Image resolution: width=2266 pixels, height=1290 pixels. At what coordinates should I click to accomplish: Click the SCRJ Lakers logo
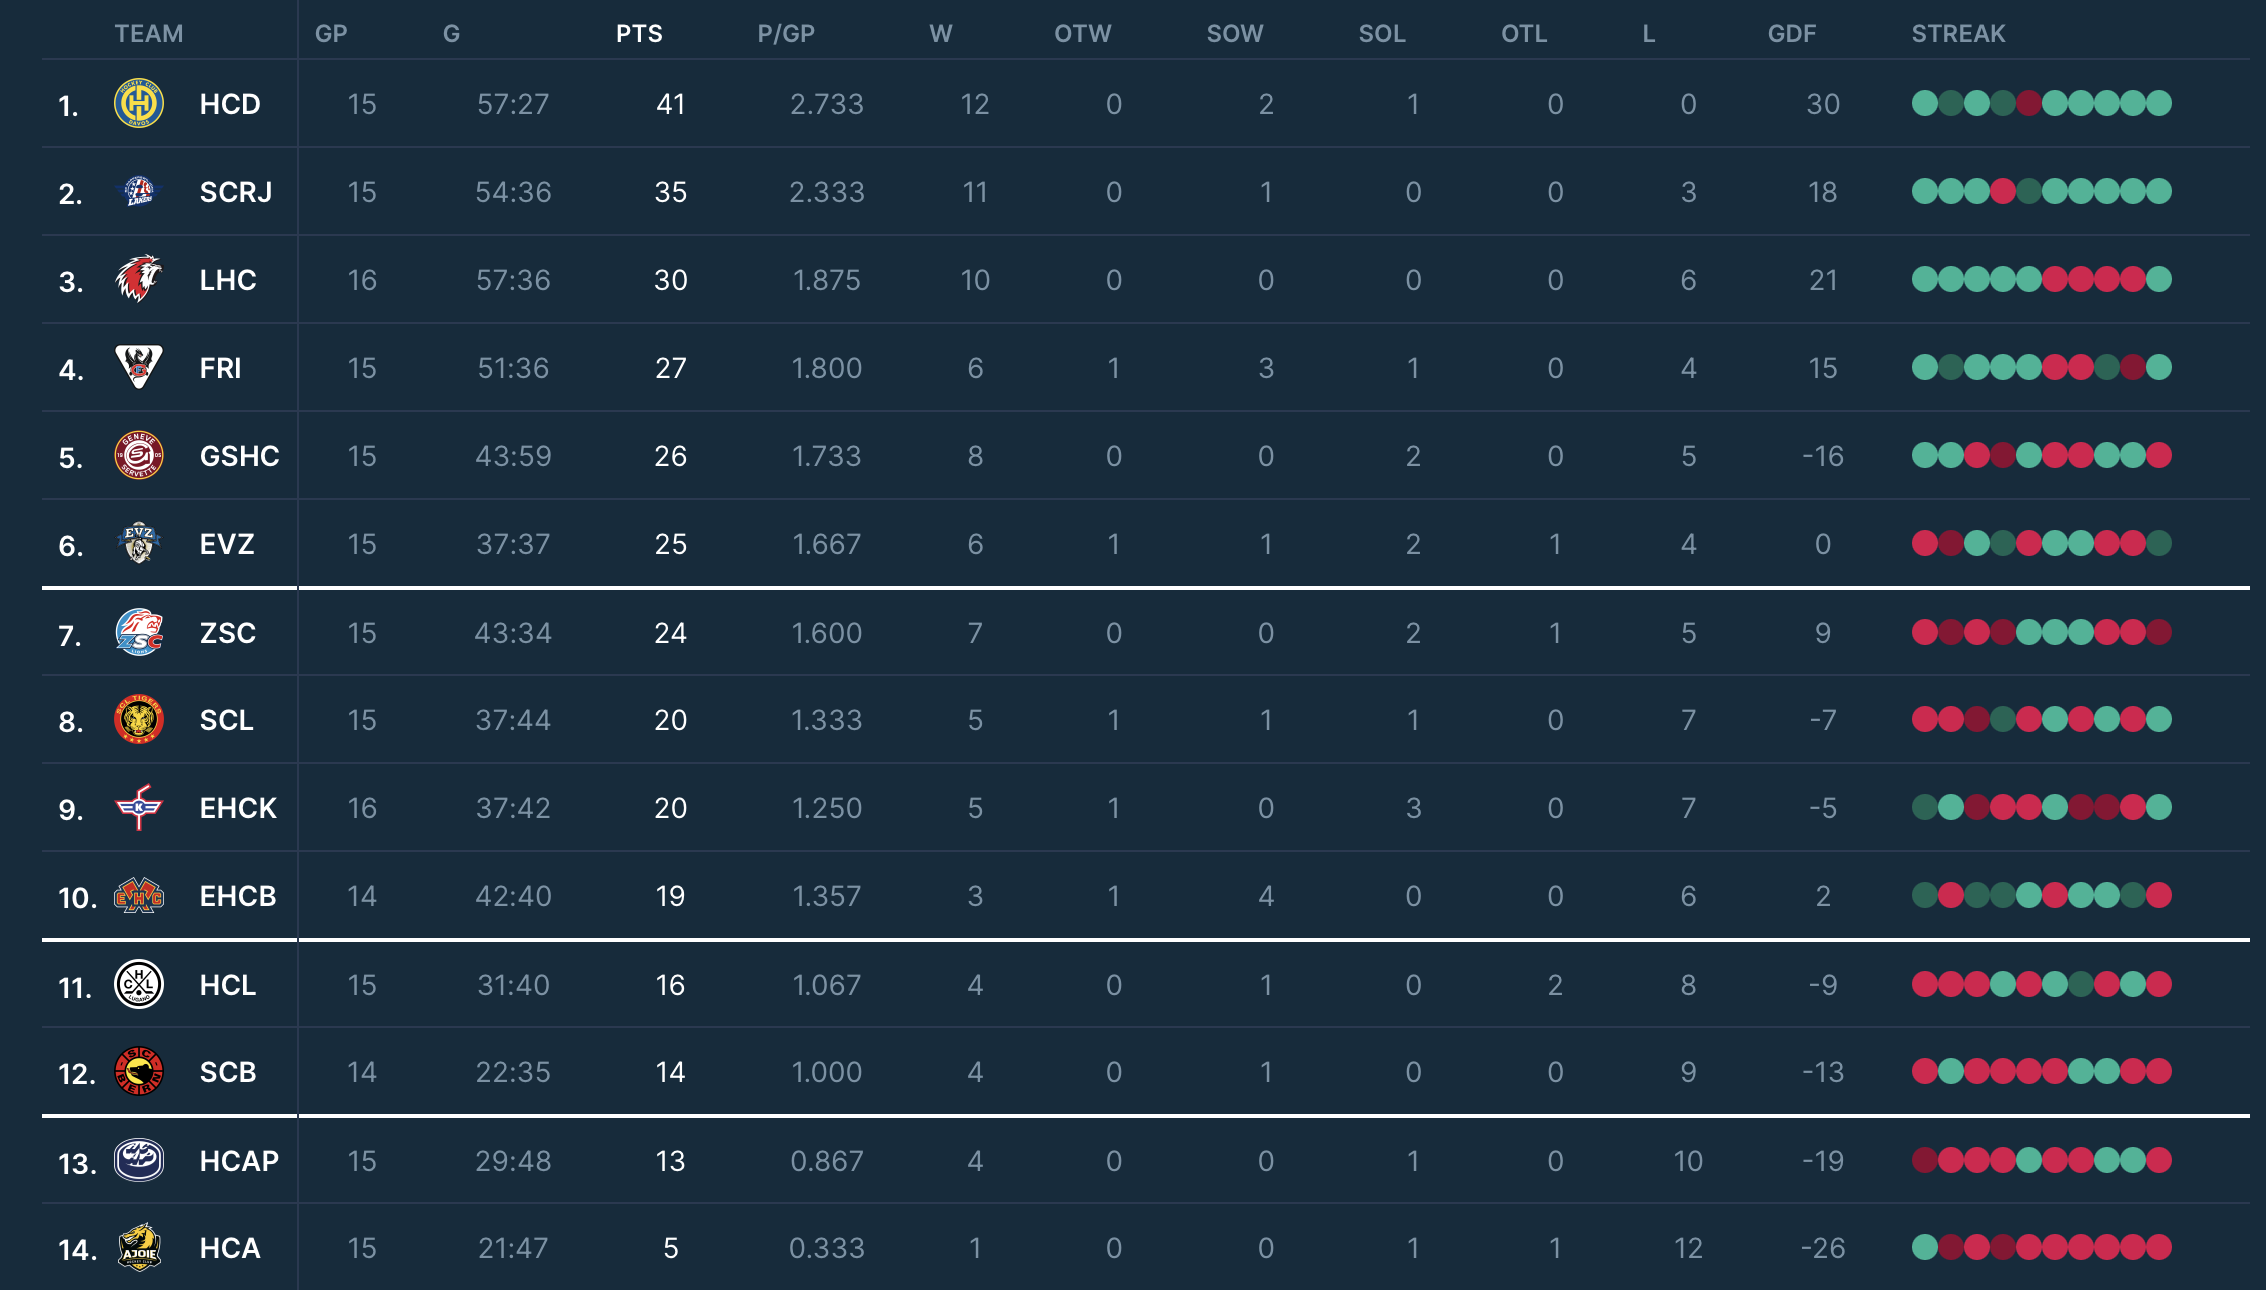pos(139,191)
